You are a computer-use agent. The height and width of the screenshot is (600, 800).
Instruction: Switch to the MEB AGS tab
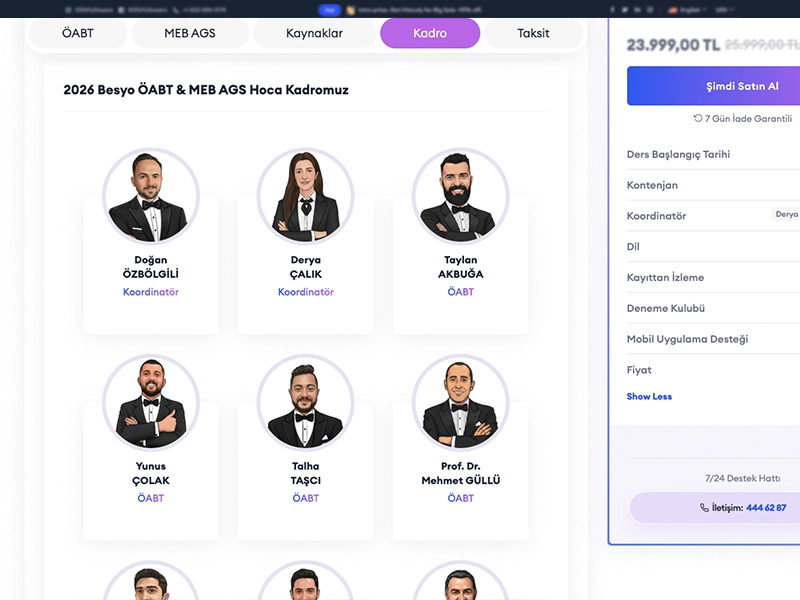pos(190,33)
